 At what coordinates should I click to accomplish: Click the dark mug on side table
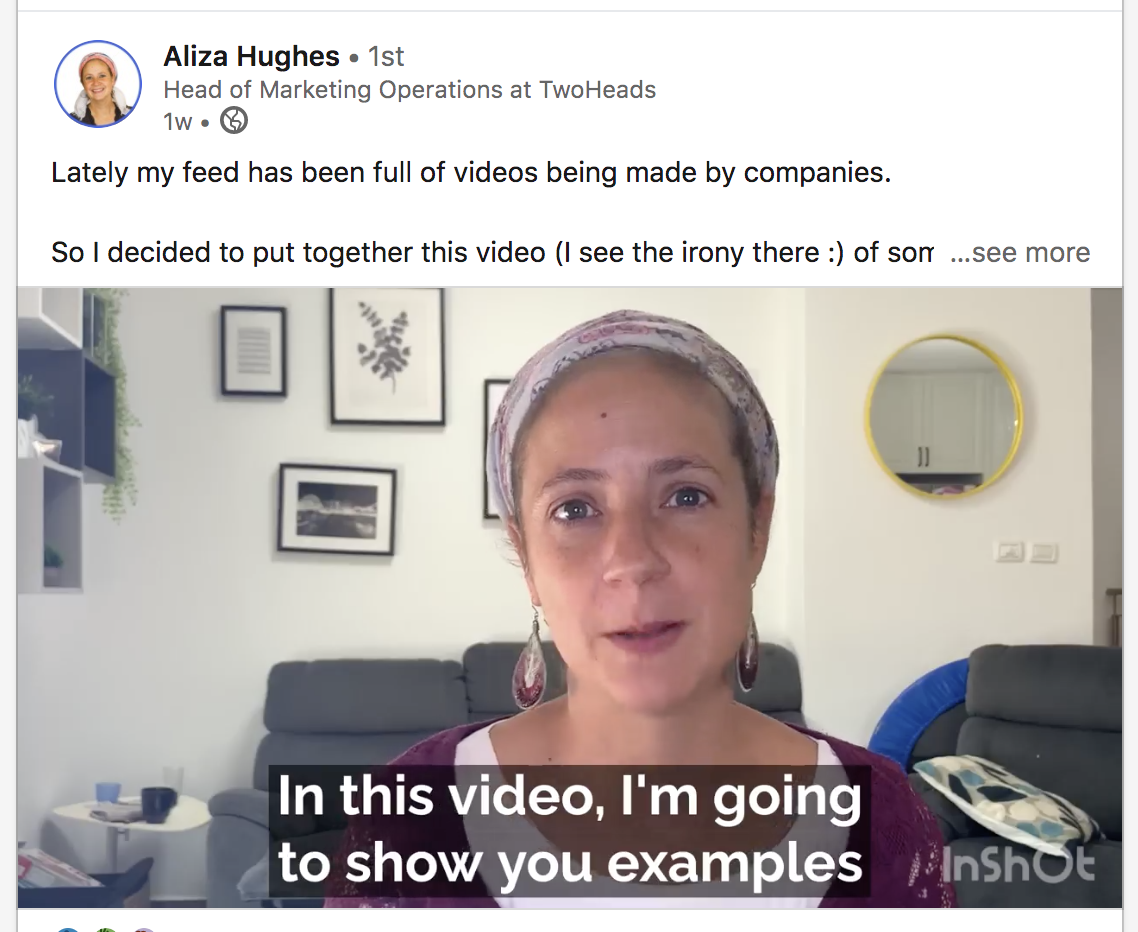[x=158, y=804]
